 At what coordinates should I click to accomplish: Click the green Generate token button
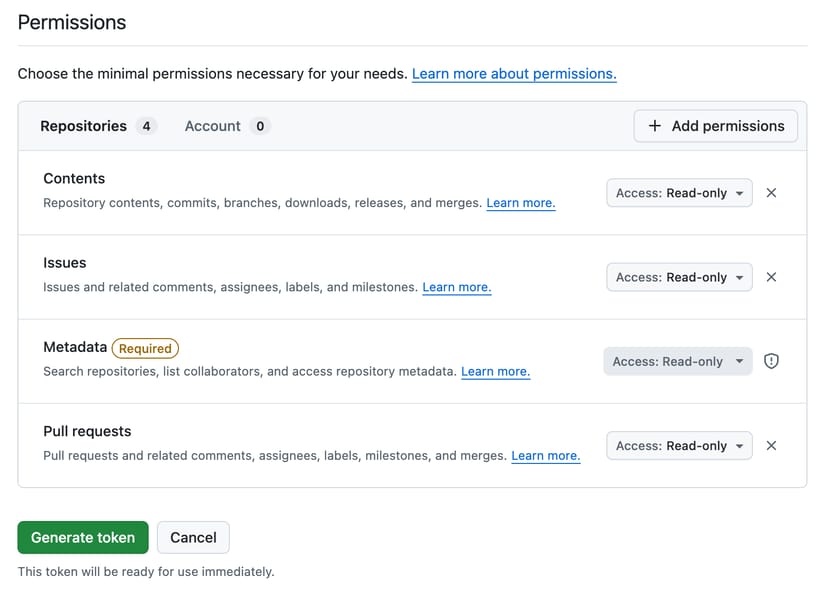tap(83, 537)
